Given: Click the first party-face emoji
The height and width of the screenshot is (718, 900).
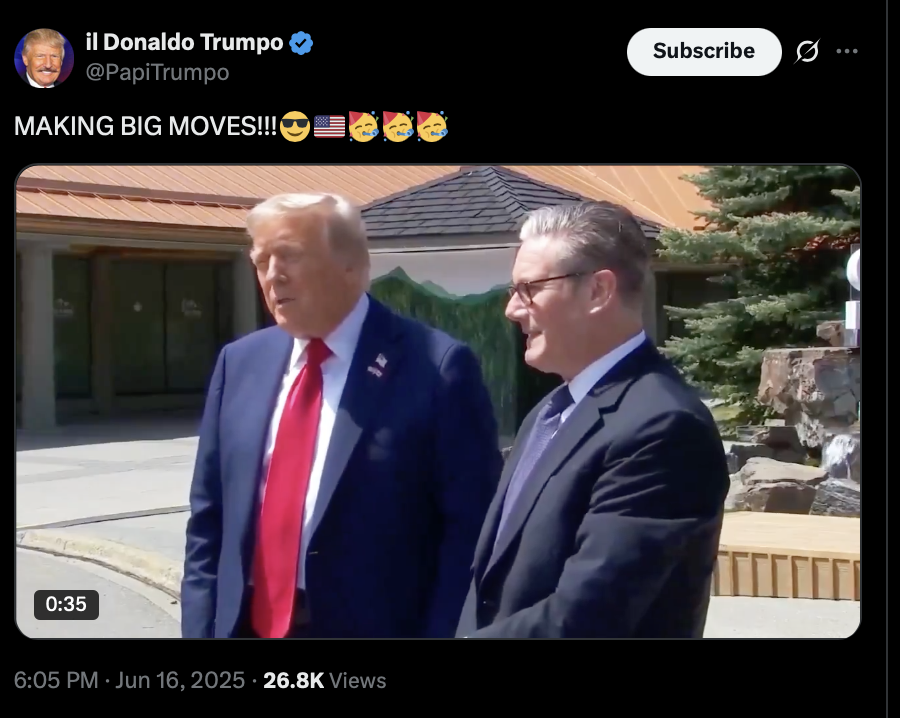Looking at the screenshot, I should pyautogui.click(x=364, y=126).
